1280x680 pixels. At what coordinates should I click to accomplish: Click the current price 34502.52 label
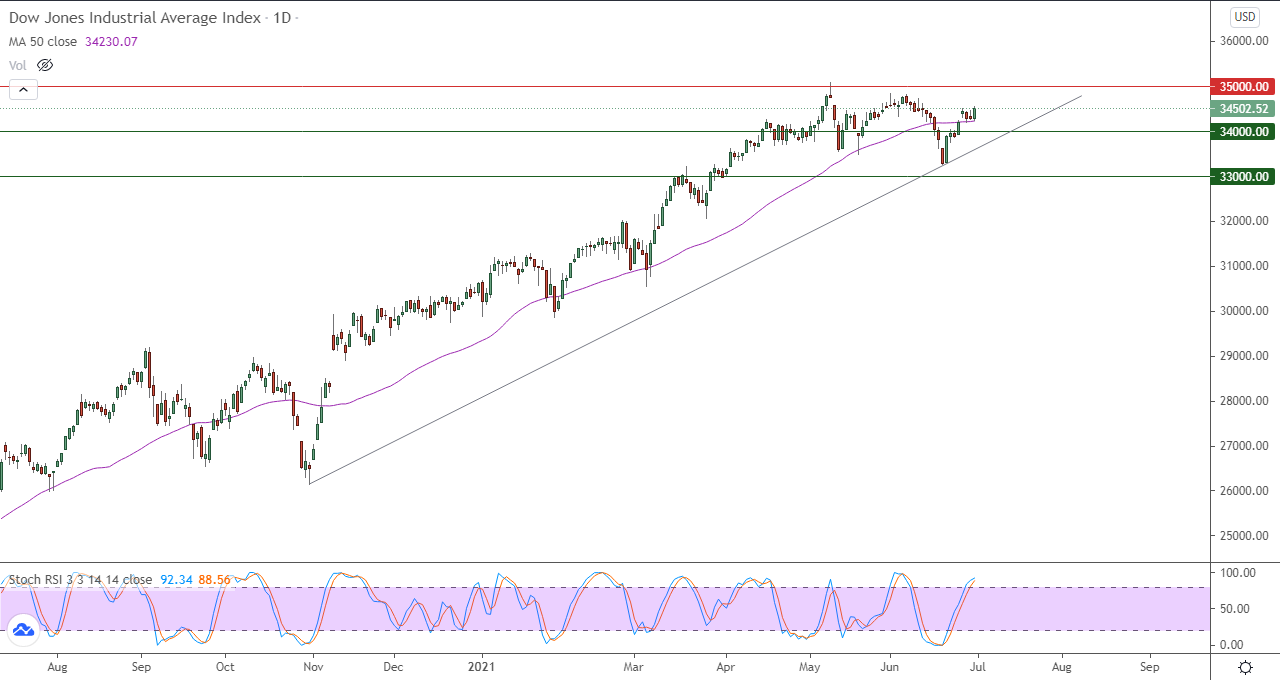(1241, 109)
